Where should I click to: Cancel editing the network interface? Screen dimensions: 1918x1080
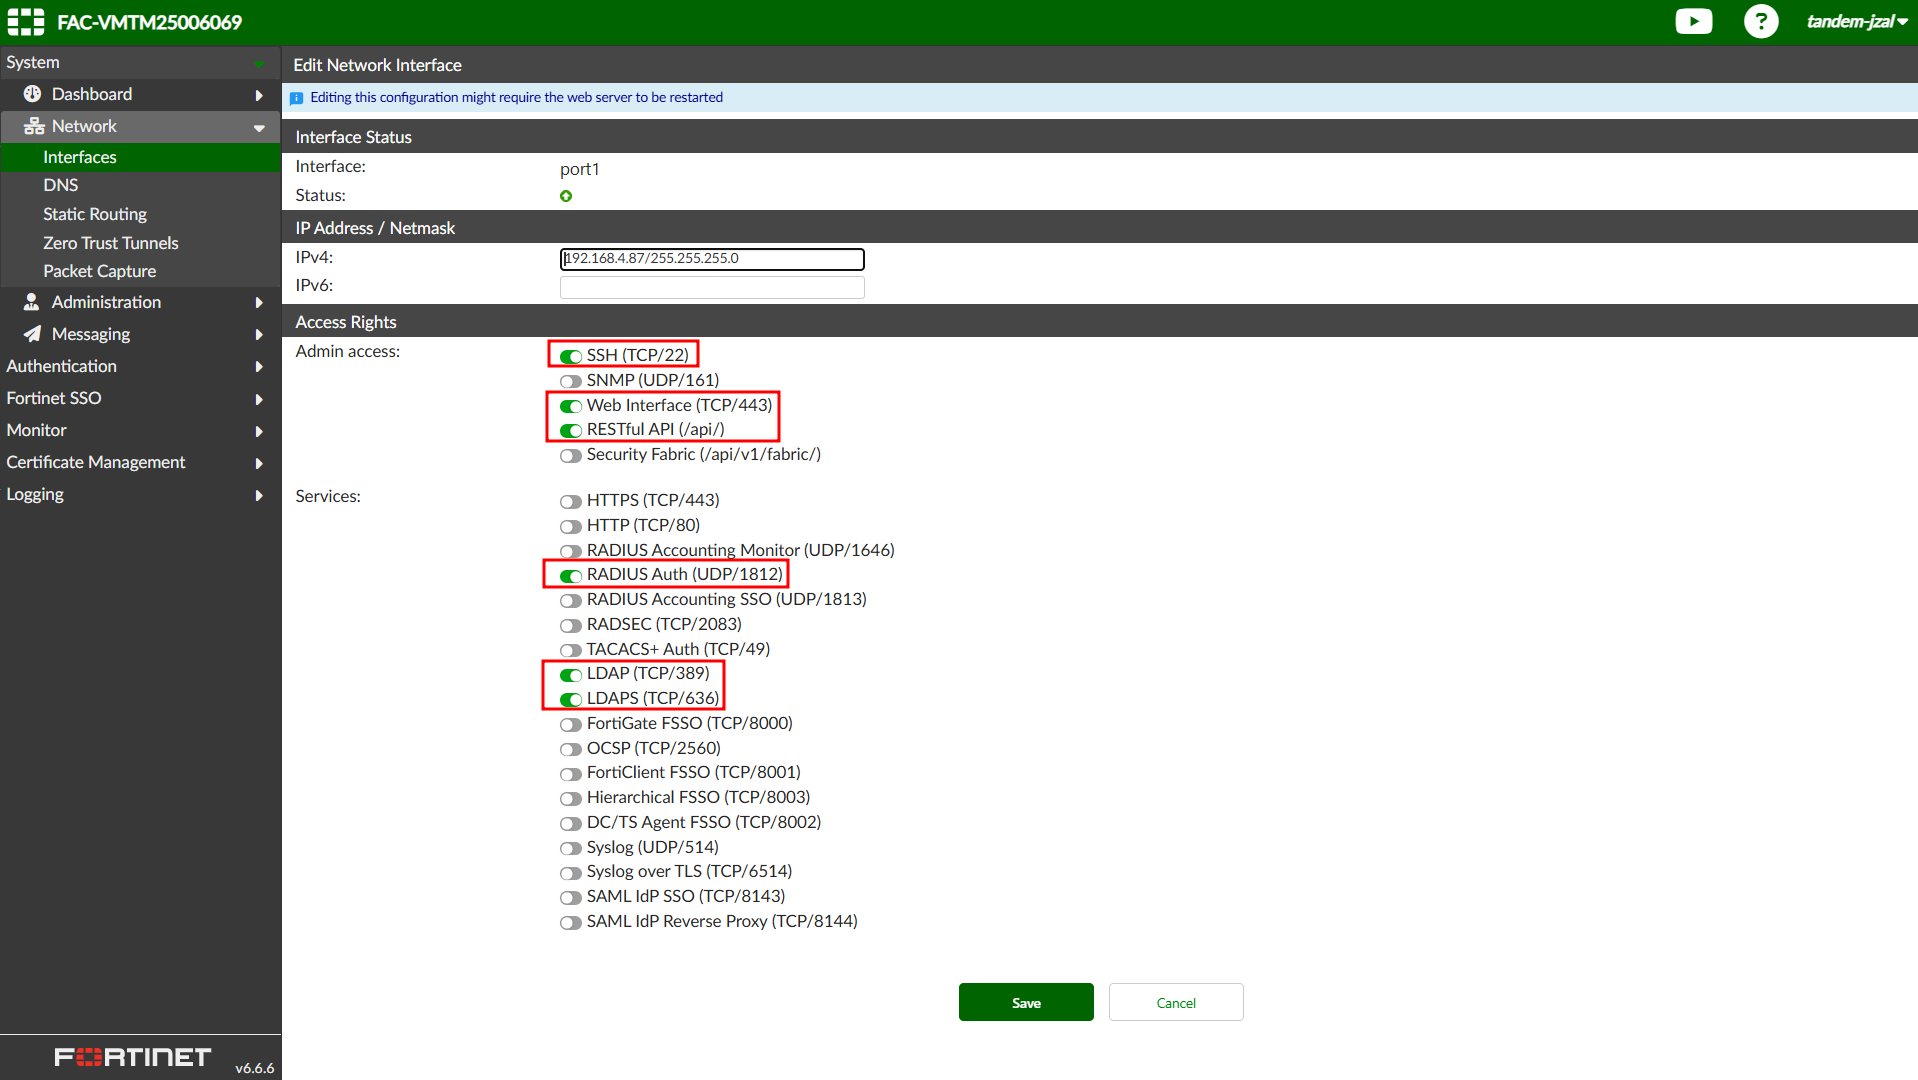[1175, 1002]
